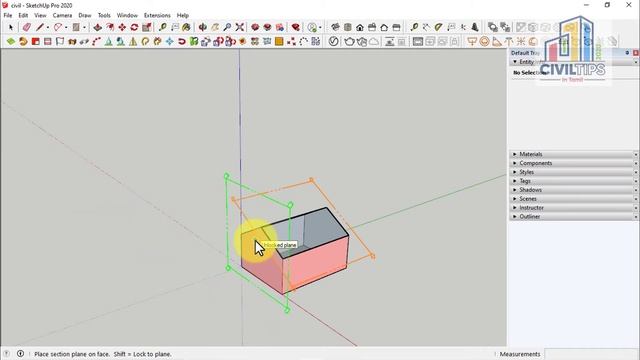Add a V-Ray plane light
640x360 pixels.
[x=472, y=41]
